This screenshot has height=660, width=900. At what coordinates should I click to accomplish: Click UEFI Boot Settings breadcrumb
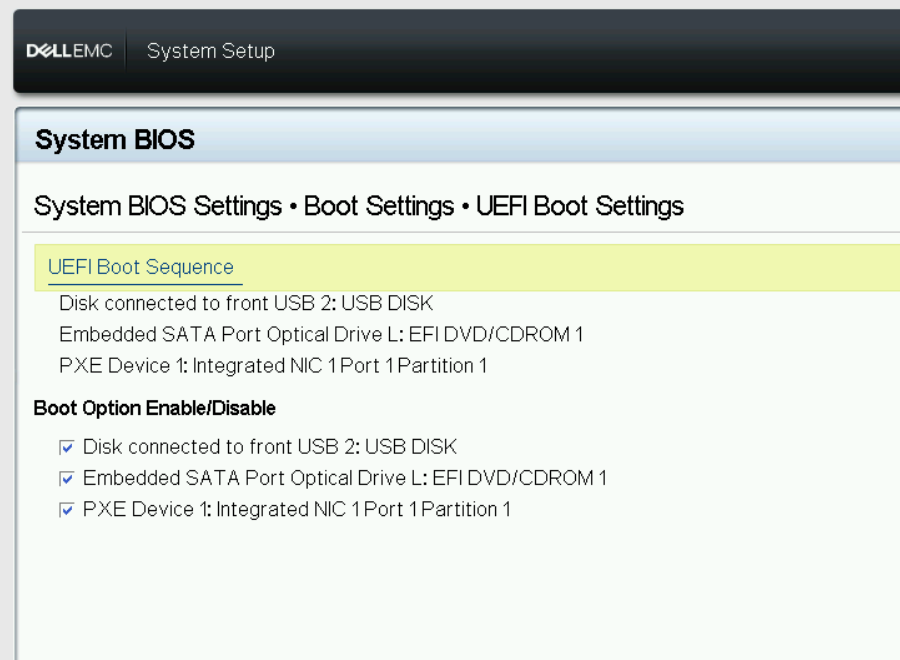(x=580, y=206)
